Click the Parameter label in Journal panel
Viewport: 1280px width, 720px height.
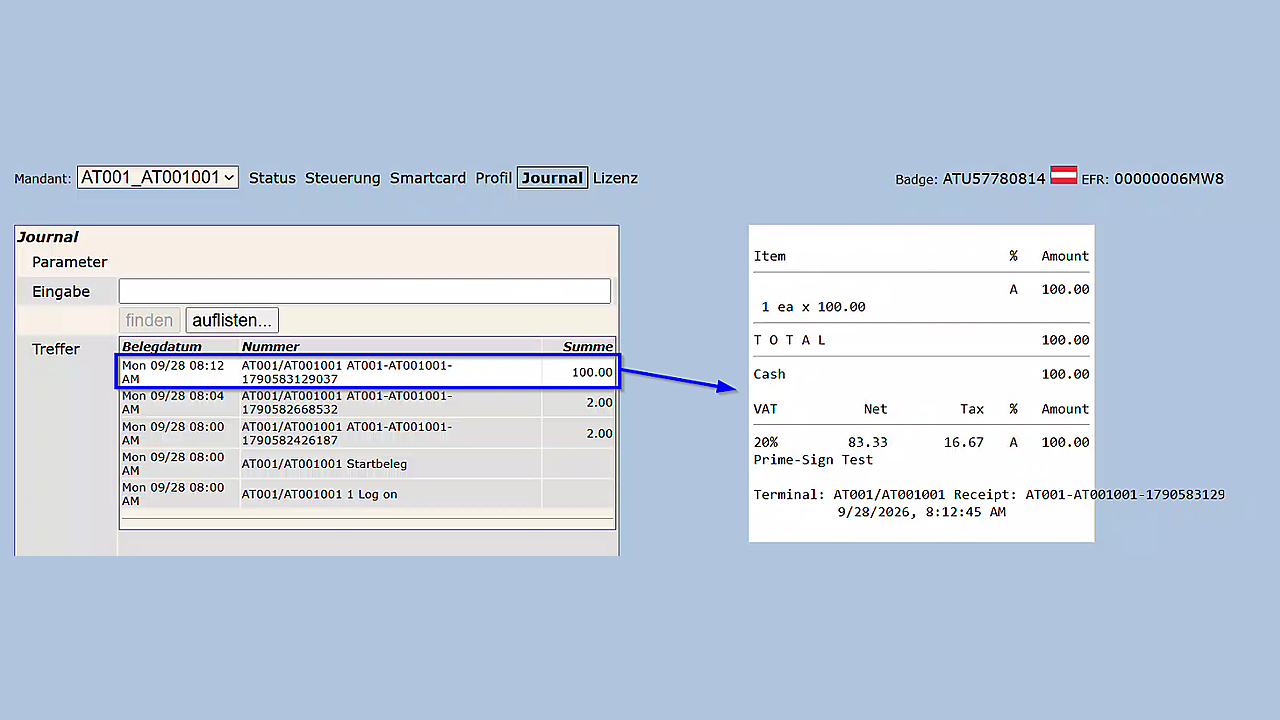pos(69,262)
